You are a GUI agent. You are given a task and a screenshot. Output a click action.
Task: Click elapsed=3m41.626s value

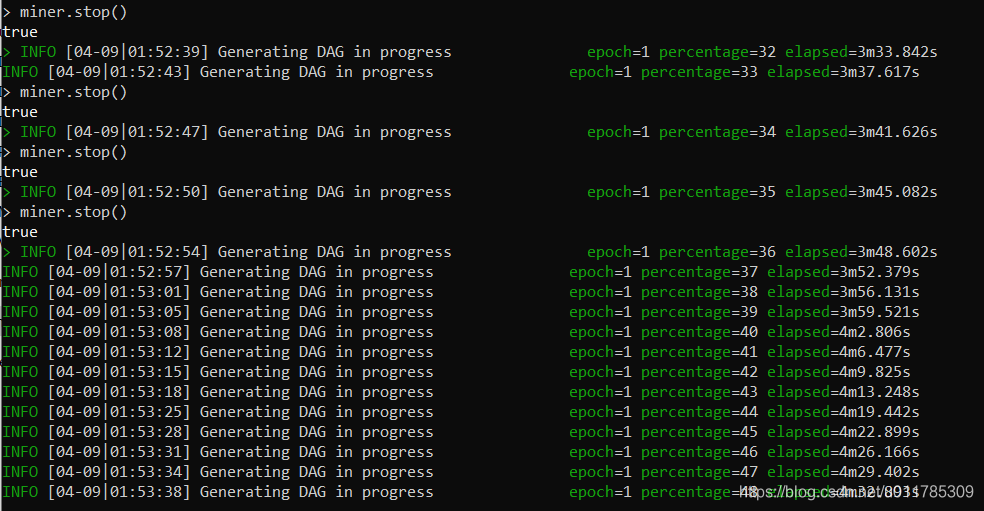[861, 132]
